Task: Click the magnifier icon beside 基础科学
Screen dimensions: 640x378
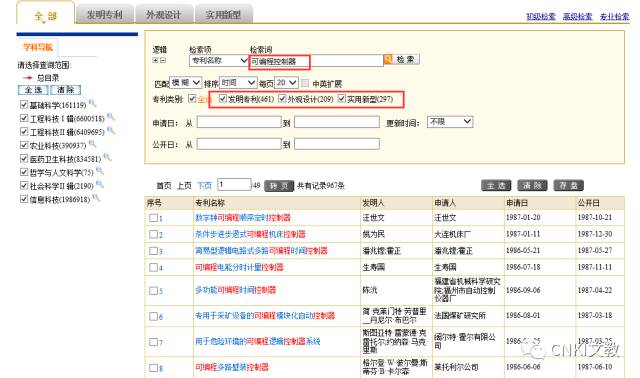Action: tap(93, 104)
